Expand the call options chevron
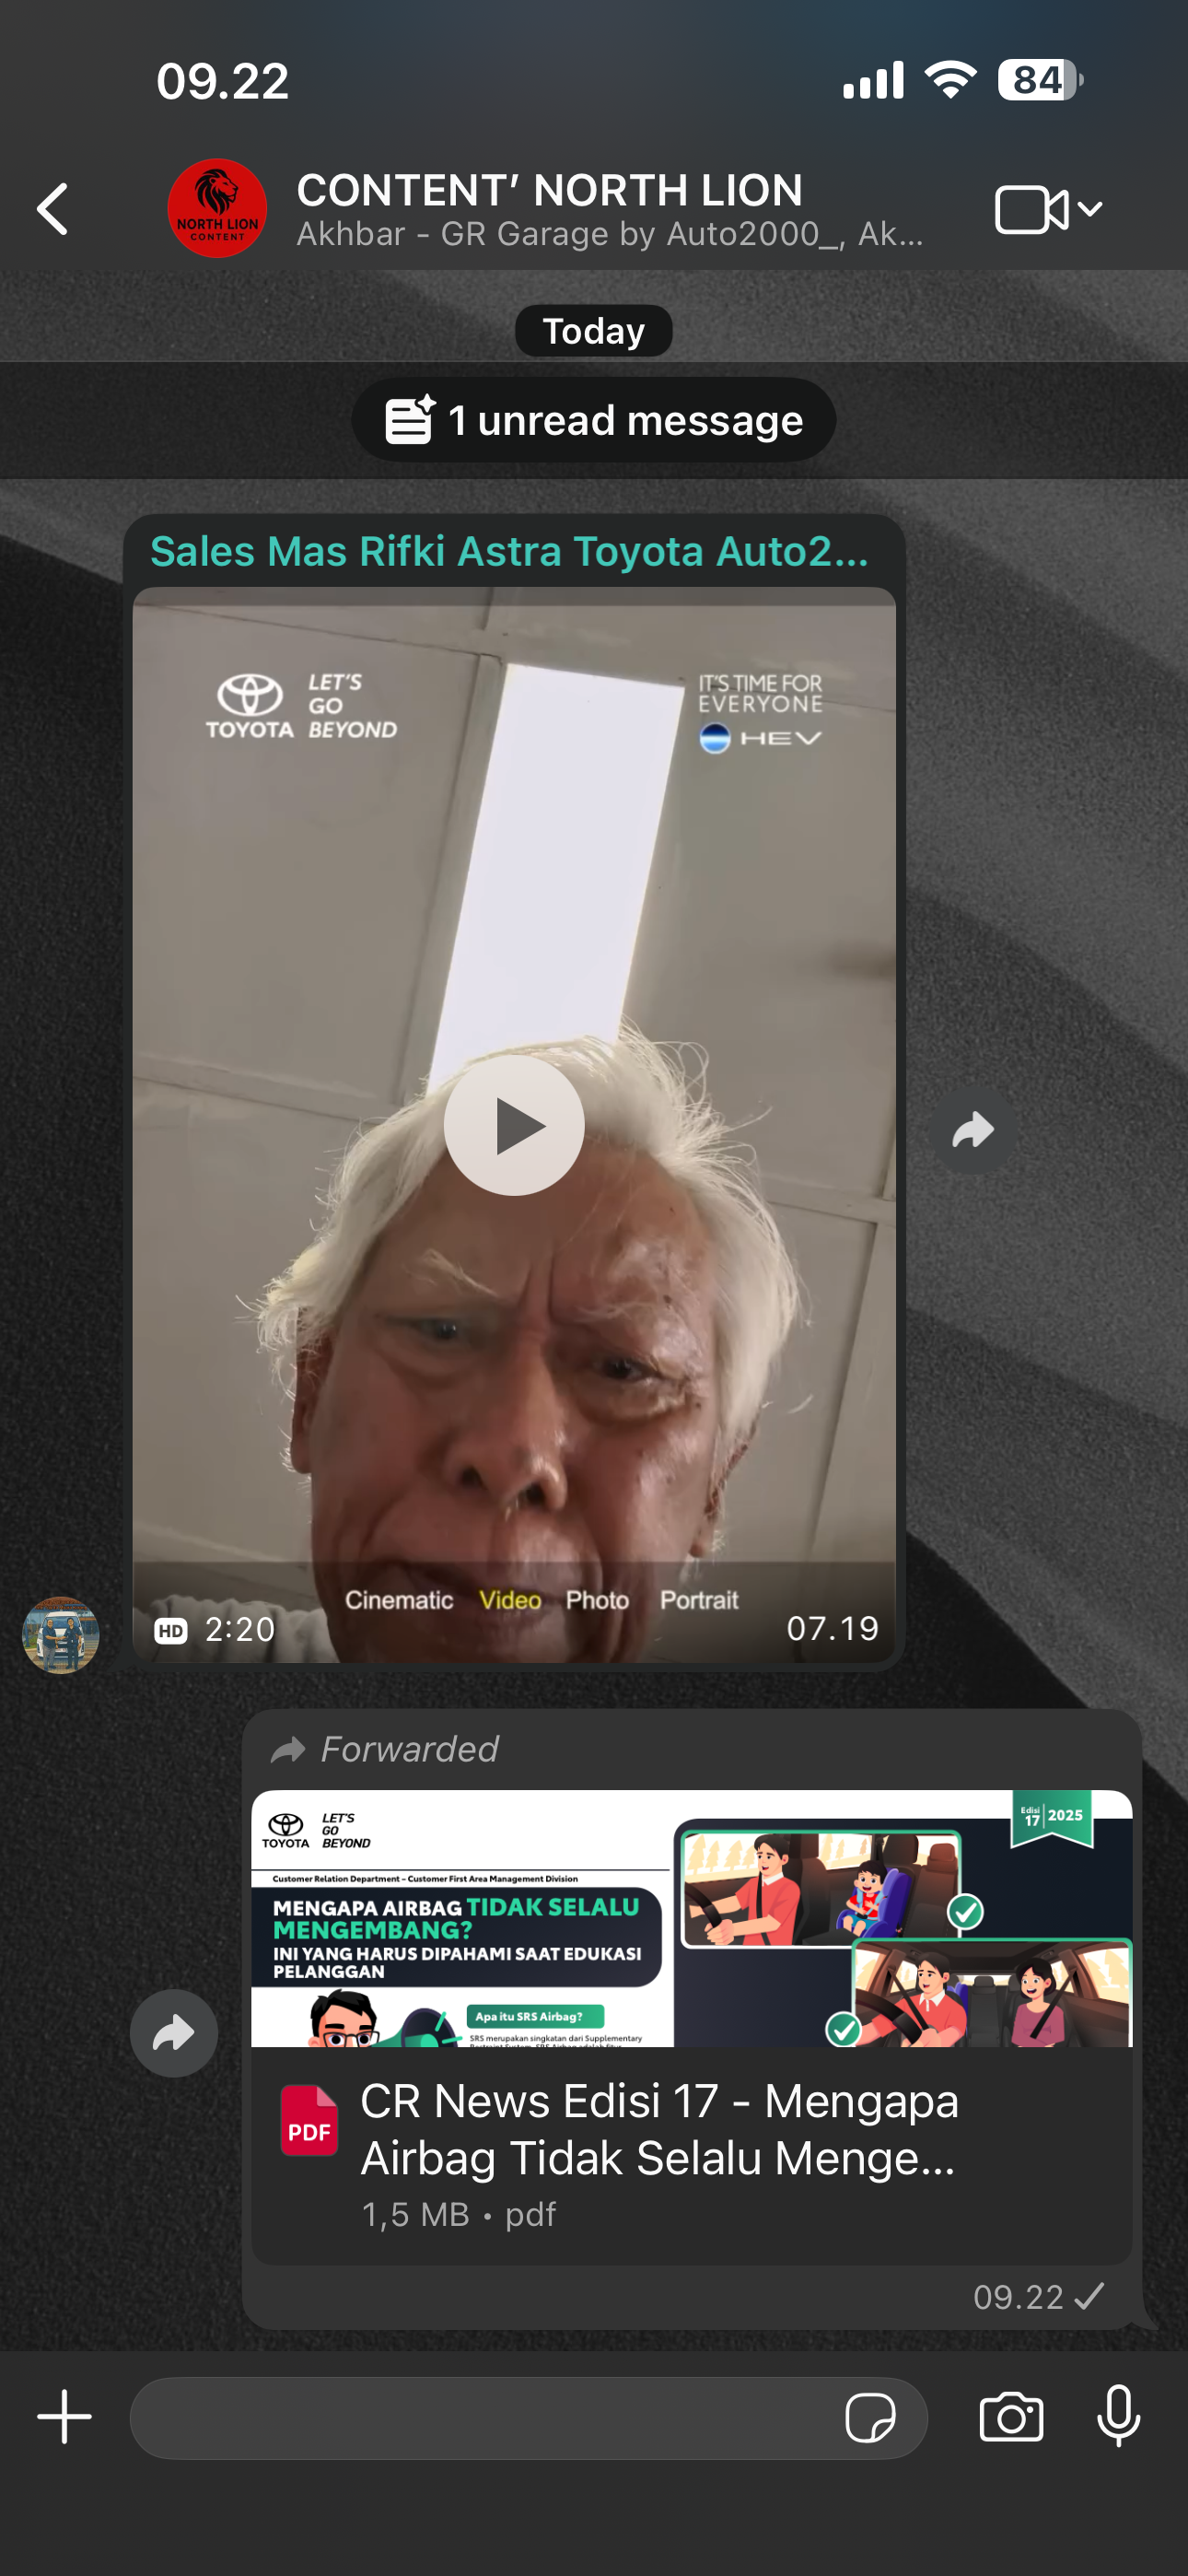This screenshot has height=2576, width=1188. (1090, 209)
